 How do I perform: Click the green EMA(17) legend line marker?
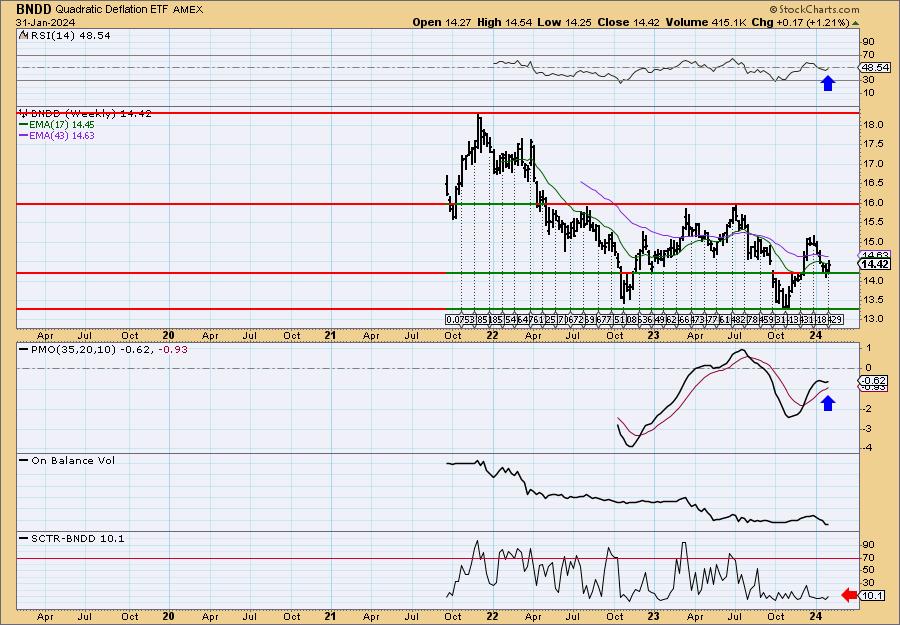click(24, 125)
